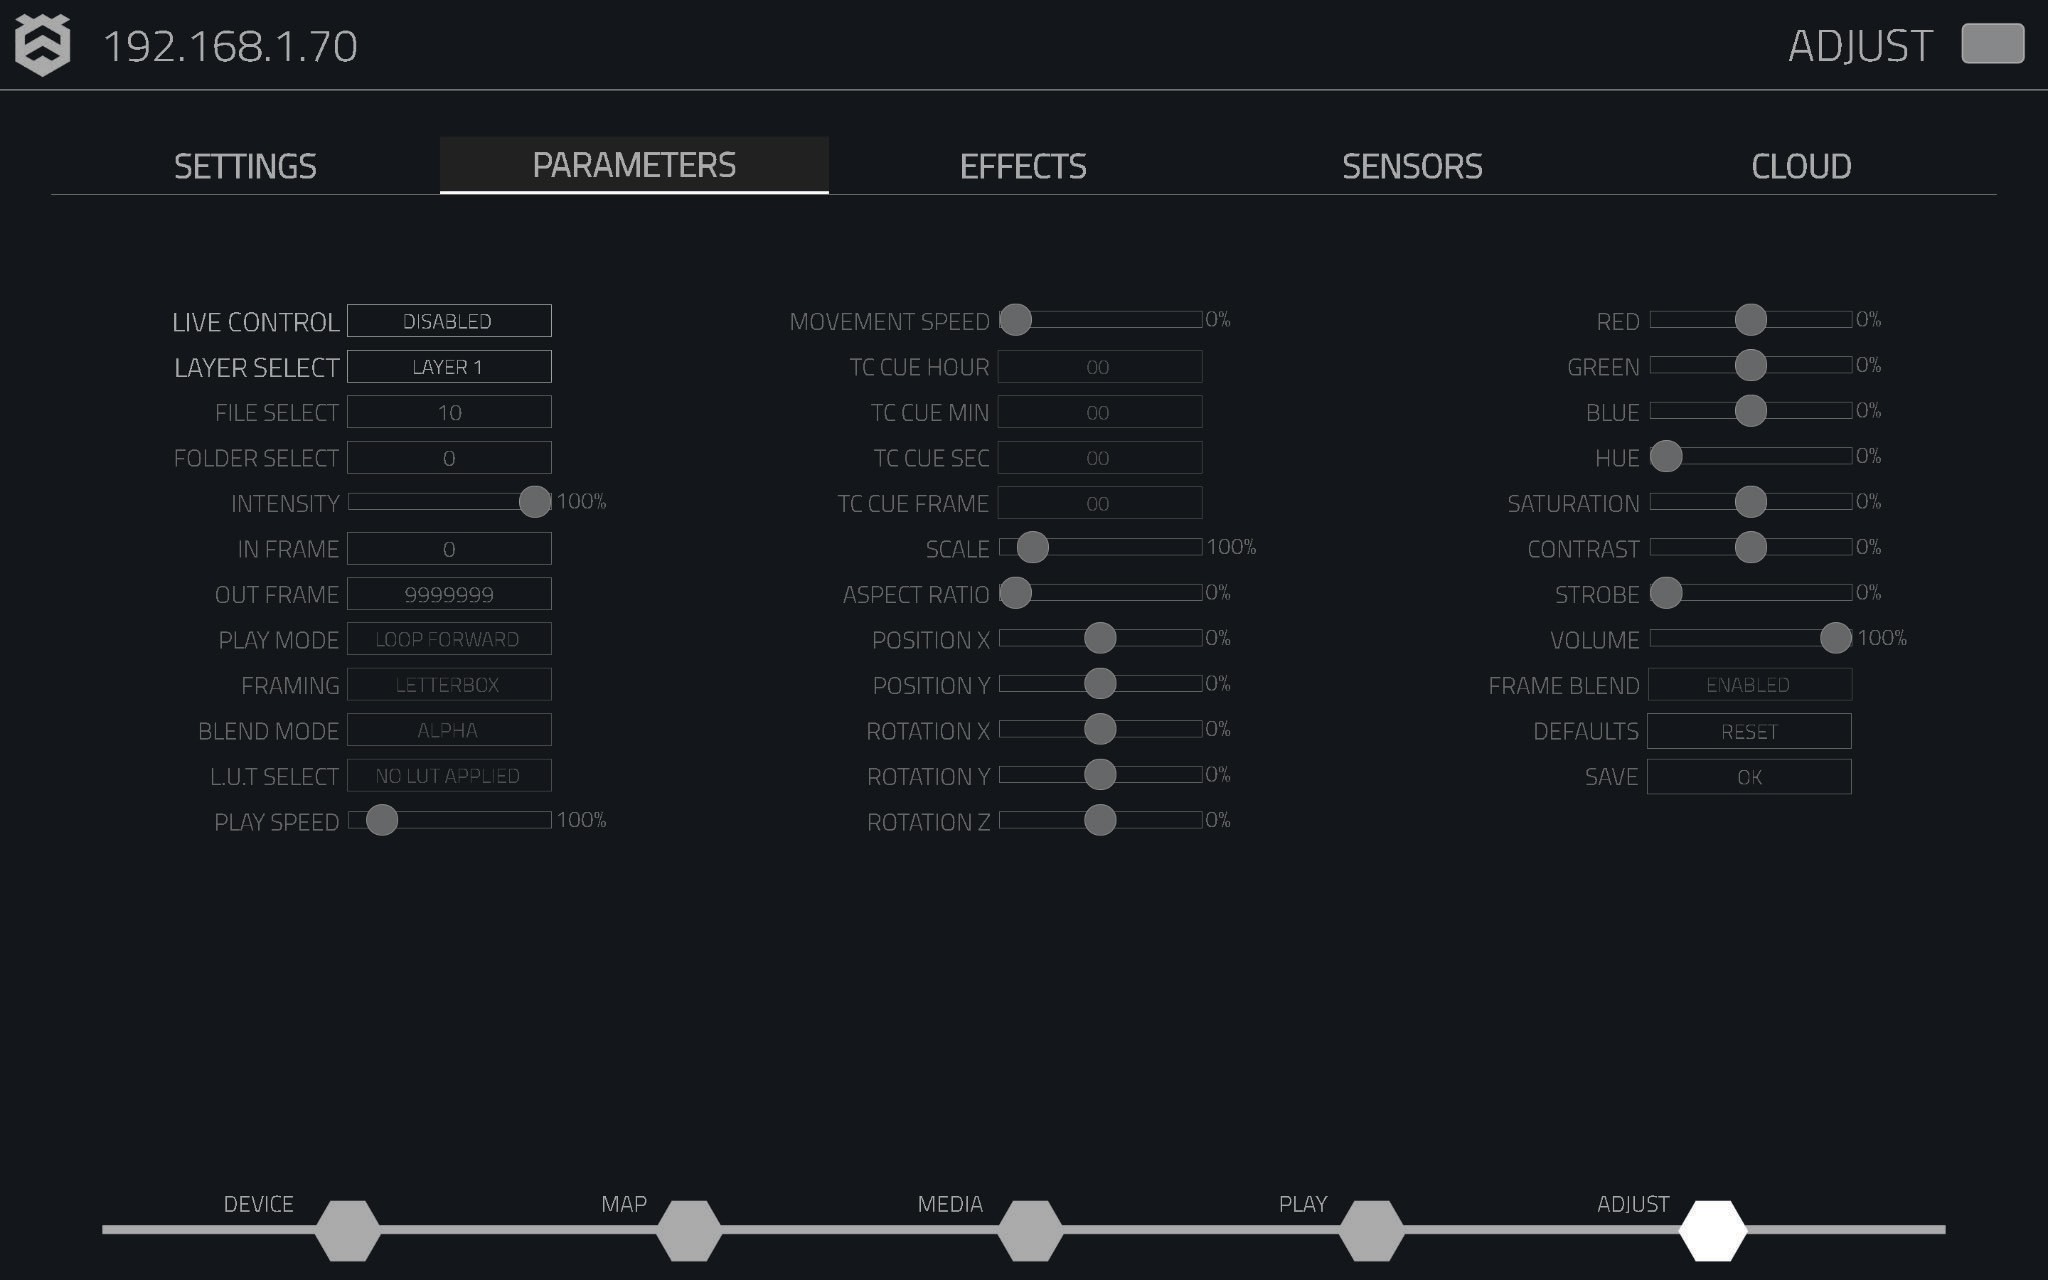Select LAYER SELECT dropdown
Image resolution: width=2048 pixels, height=1280 pixels.
click(x=448, y=366)
